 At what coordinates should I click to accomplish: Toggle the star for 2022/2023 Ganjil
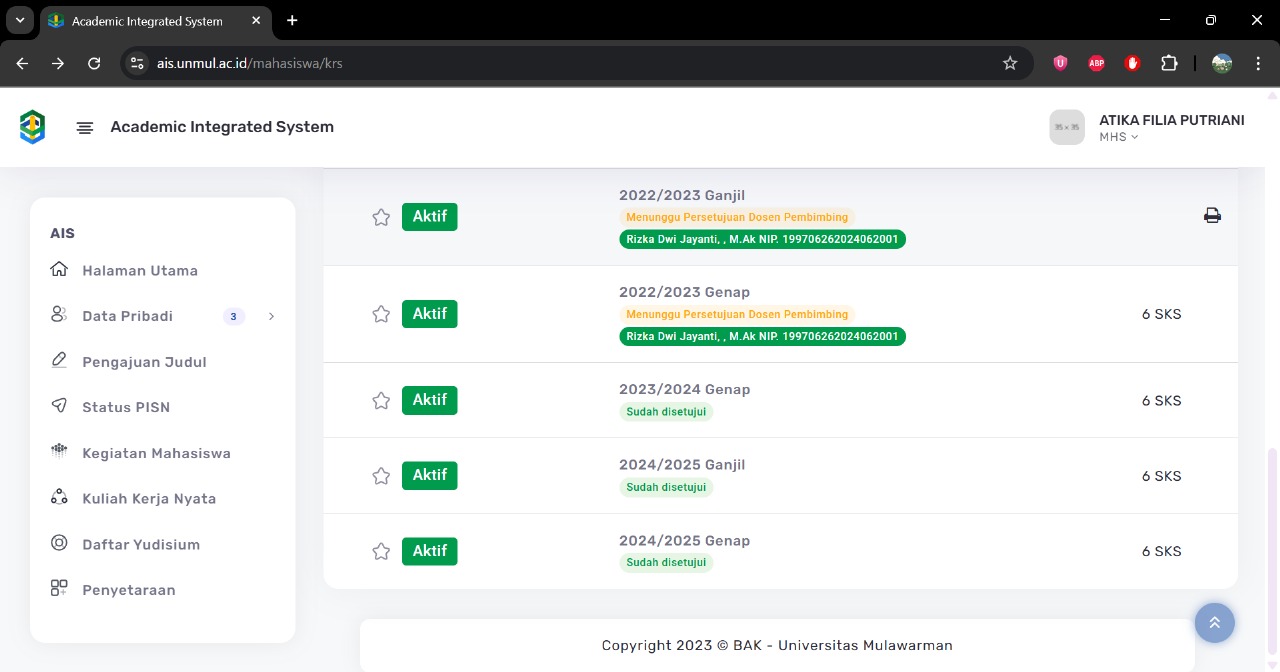pyautogui.click(x=381, y=217)
